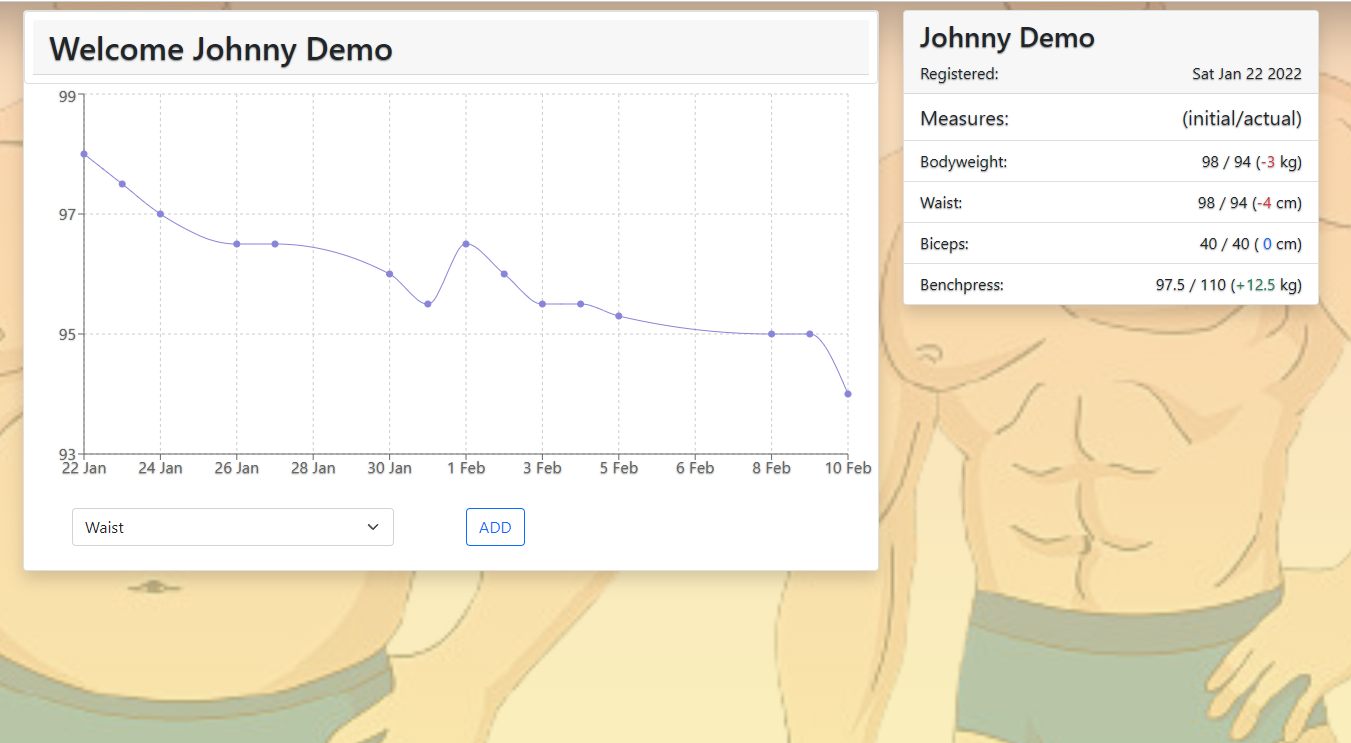Click the 'Biceps:' row label

944,244
